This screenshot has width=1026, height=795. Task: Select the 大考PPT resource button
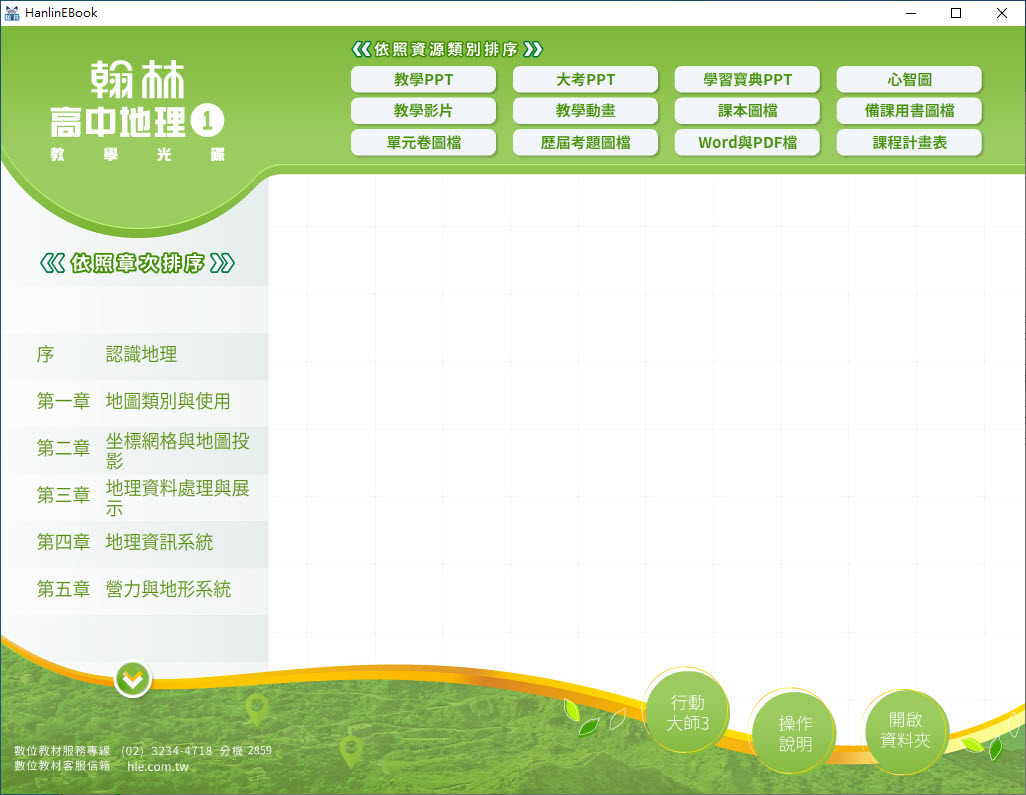585,80
